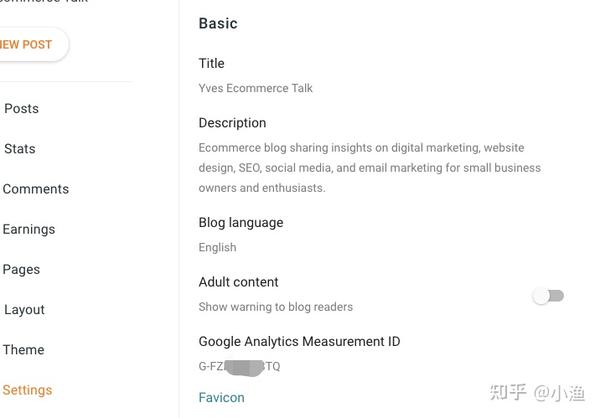This screenshot has height=418, width=600.
Task: Select Earnings in the sidebar
Action: (x=29, y=229)
